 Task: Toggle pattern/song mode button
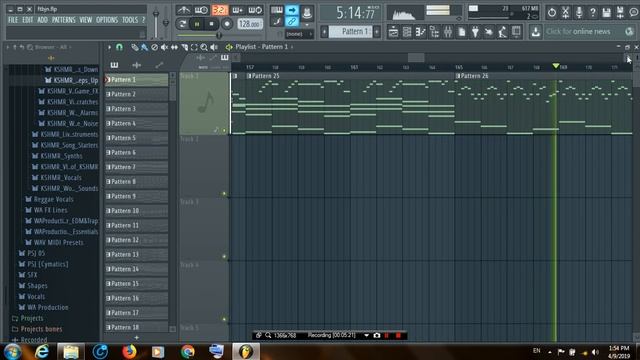182,24
